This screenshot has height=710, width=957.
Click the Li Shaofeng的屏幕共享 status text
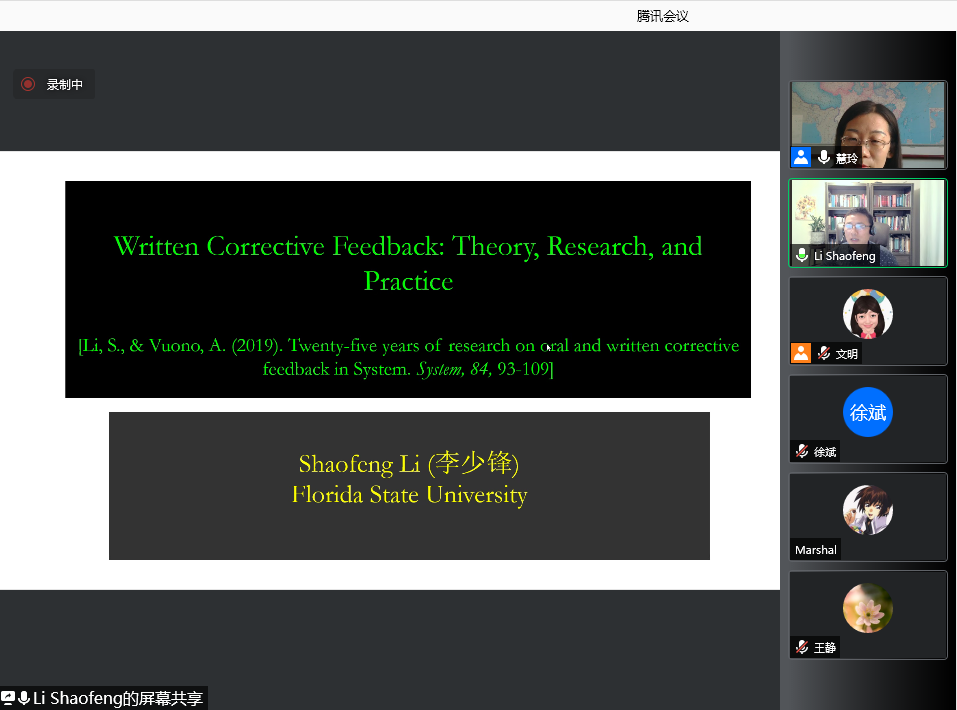(x=119, y=698)
